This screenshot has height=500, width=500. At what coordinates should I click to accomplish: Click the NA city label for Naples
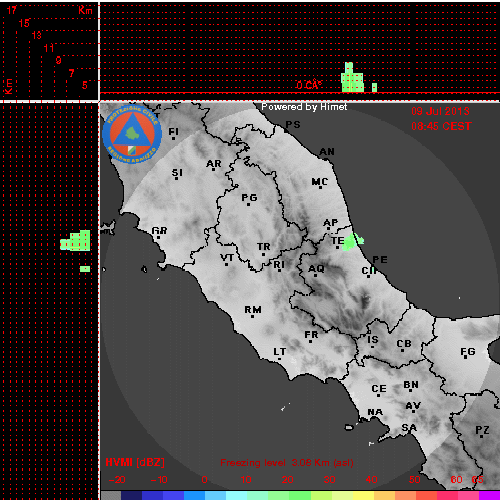pyautogui.click(x=375, y=412)
